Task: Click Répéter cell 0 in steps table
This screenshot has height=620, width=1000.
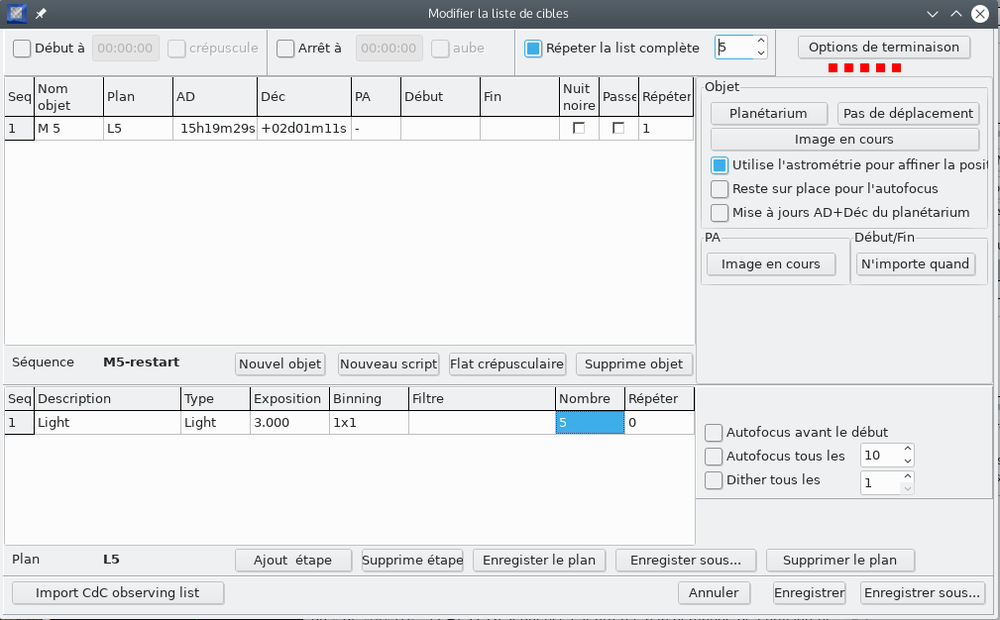Action: coord(659,423)
